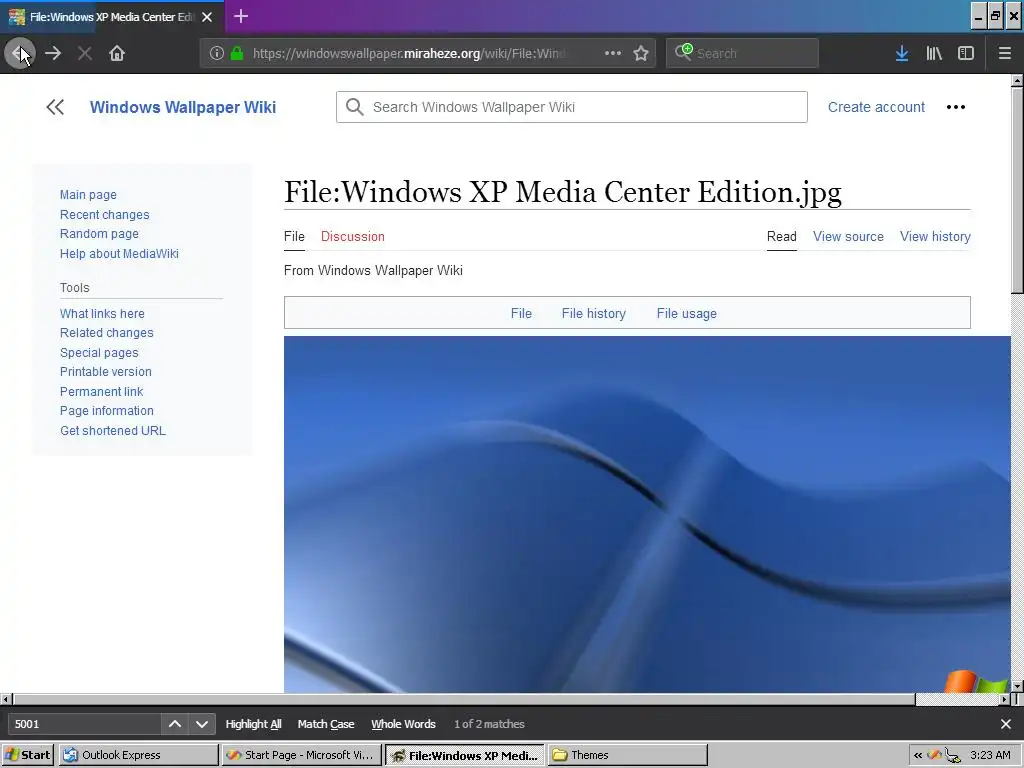Click the vertical scrollbar thumb

pyautogui.click(x=1017, y=189)
